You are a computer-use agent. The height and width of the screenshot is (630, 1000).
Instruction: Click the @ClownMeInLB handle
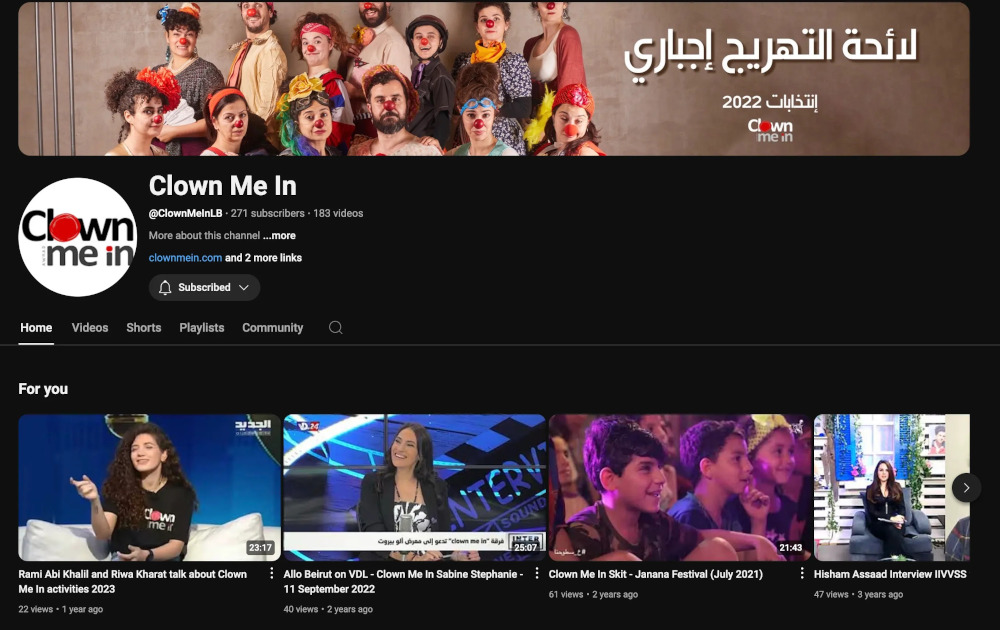tap(186, 214)
